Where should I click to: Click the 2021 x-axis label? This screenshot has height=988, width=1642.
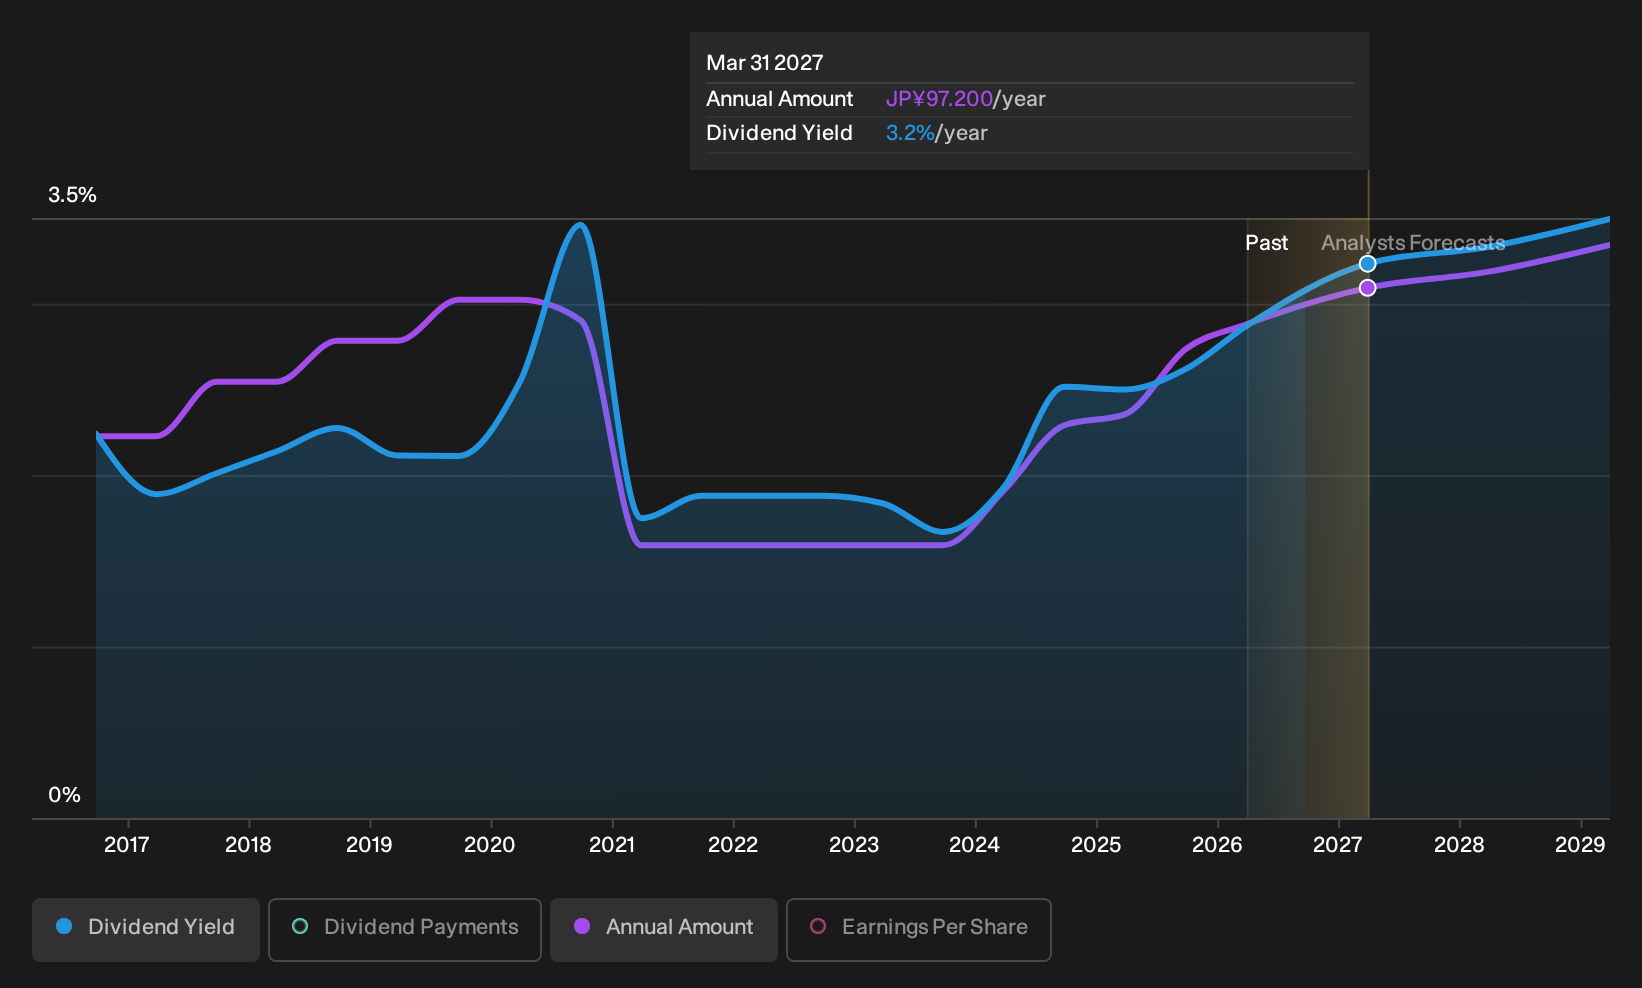tap(612, 845)
